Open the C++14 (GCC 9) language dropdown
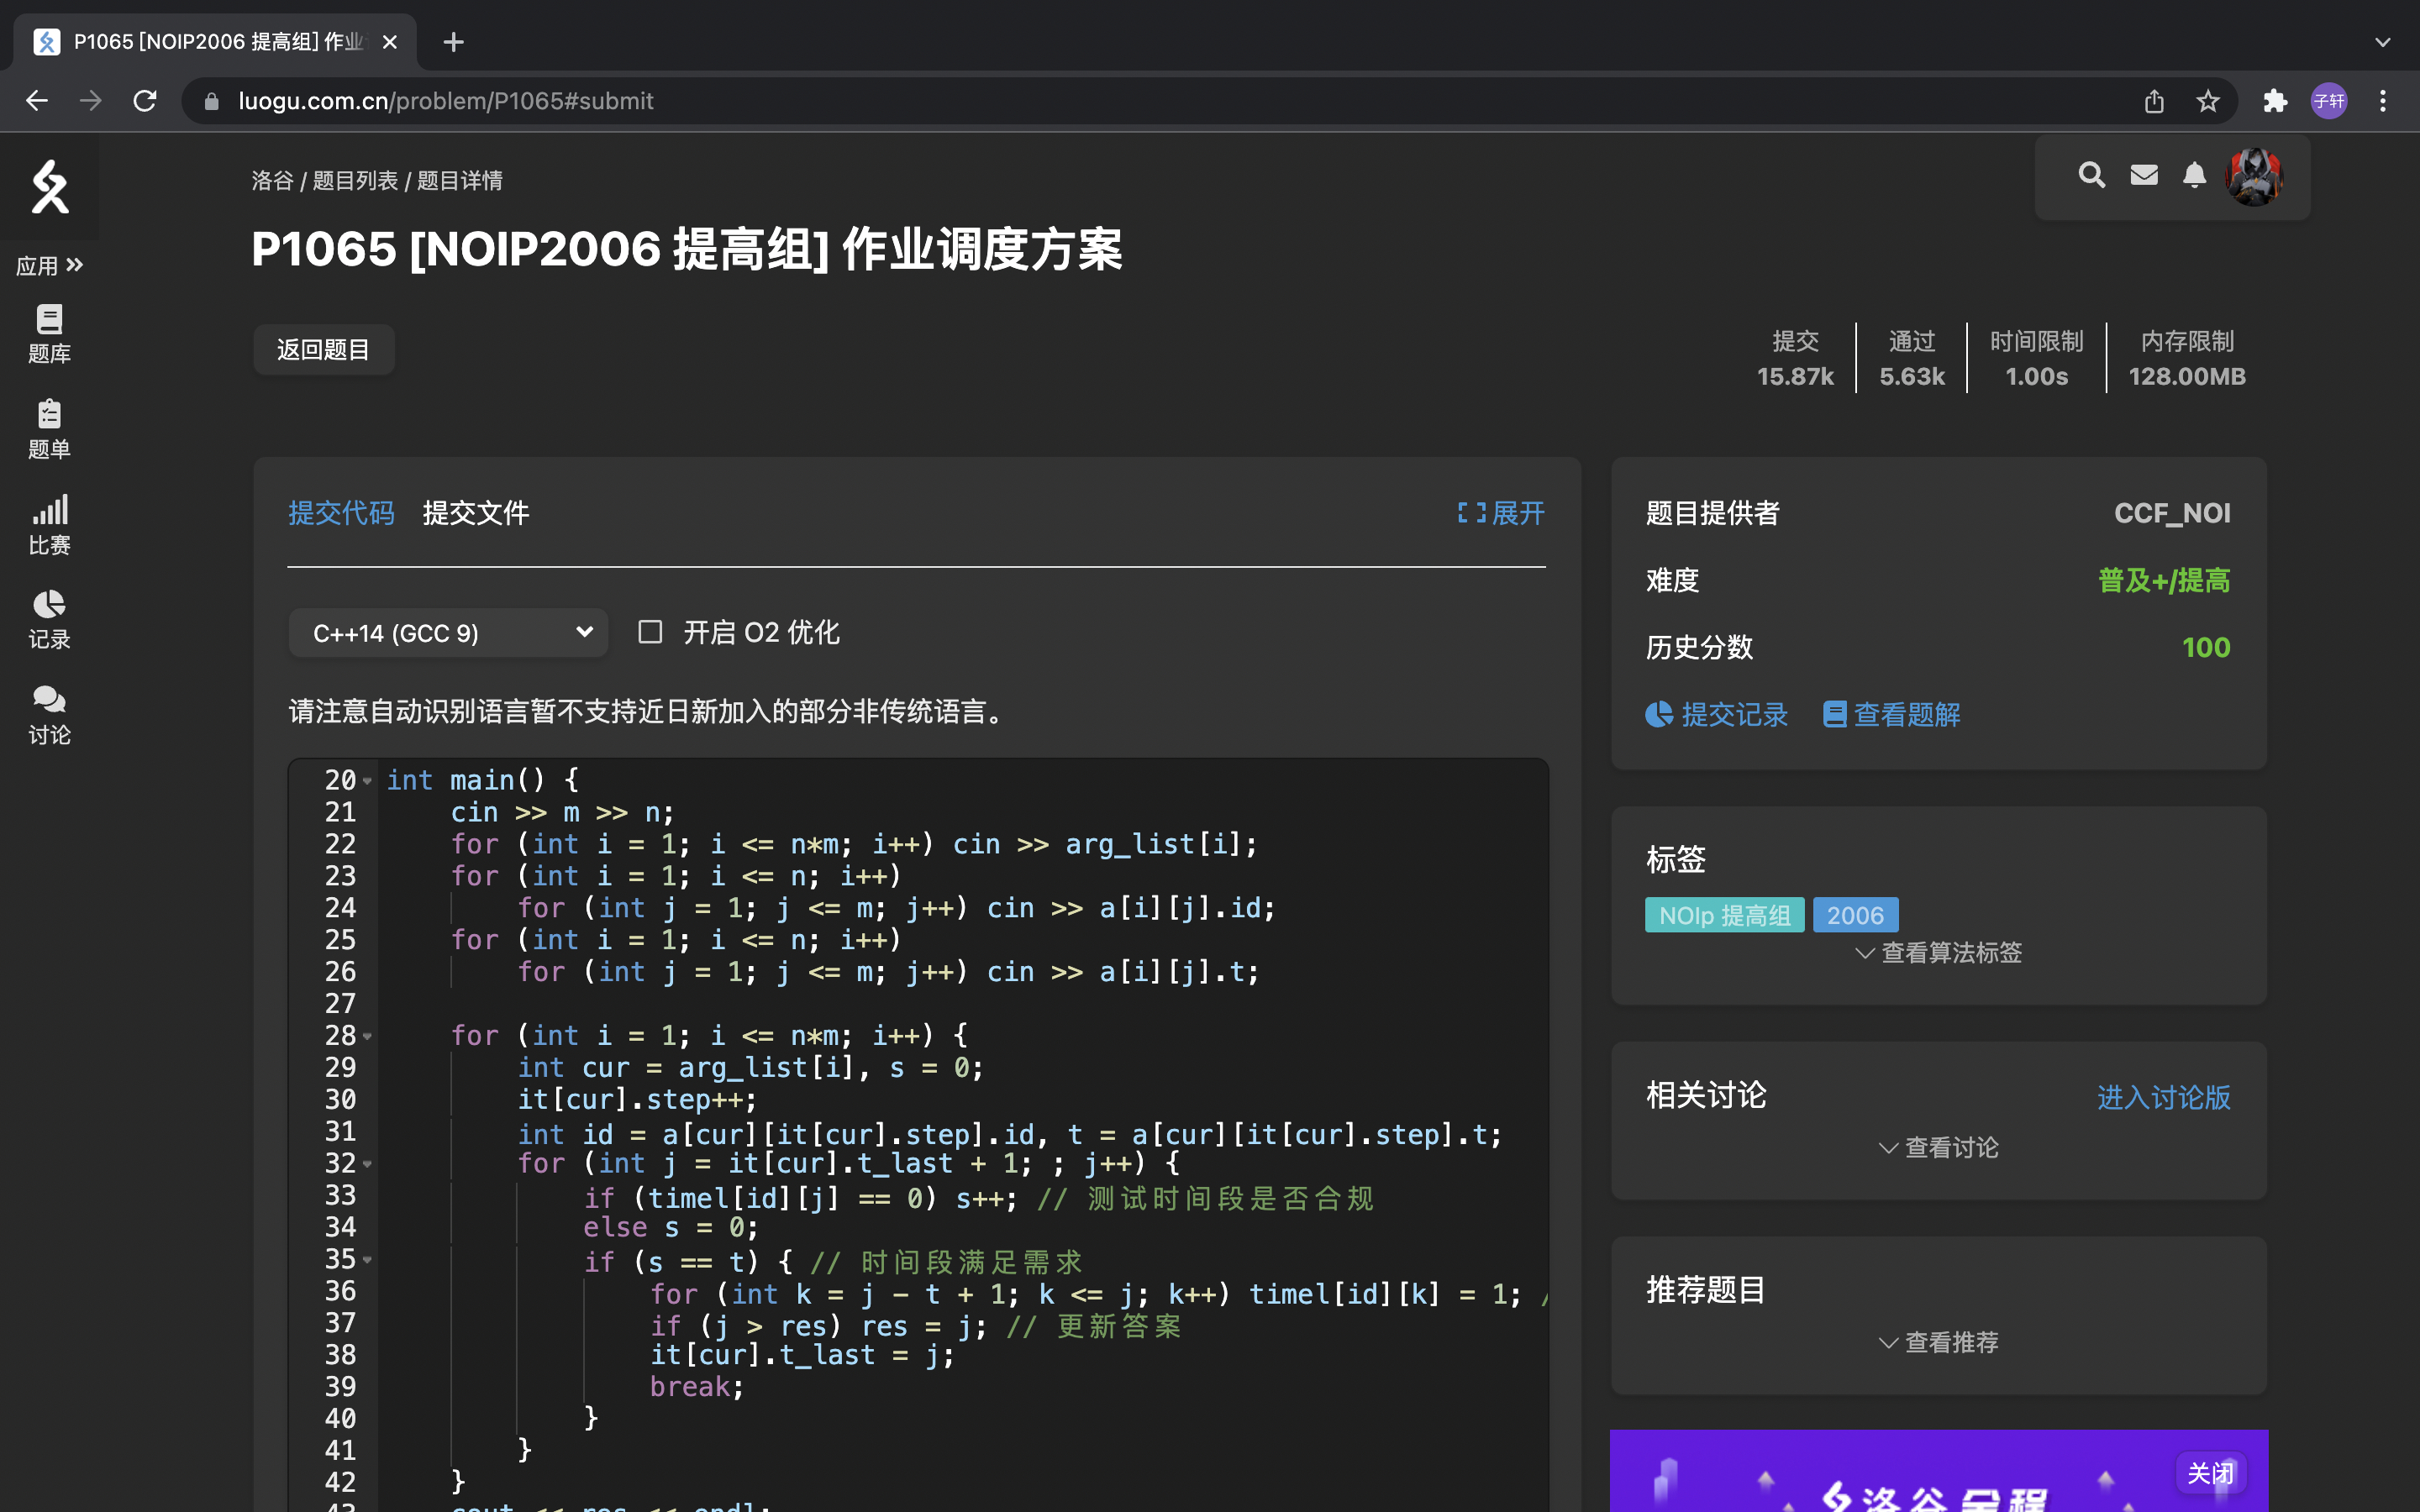The width and height of the screenshot is (2420, 1512). [x=448, y=632]
